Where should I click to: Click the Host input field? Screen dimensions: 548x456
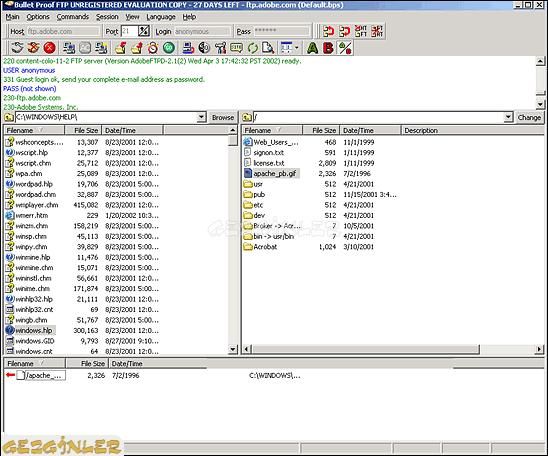pyautogui.click(x=63, y=31)
